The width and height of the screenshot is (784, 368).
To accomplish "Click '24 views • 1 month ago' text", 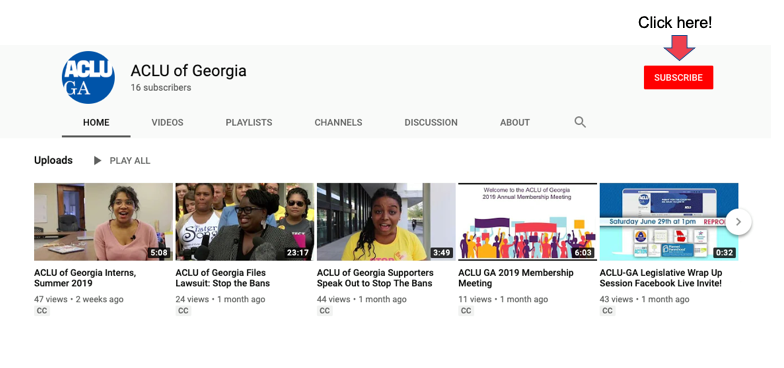I will 220,299.
